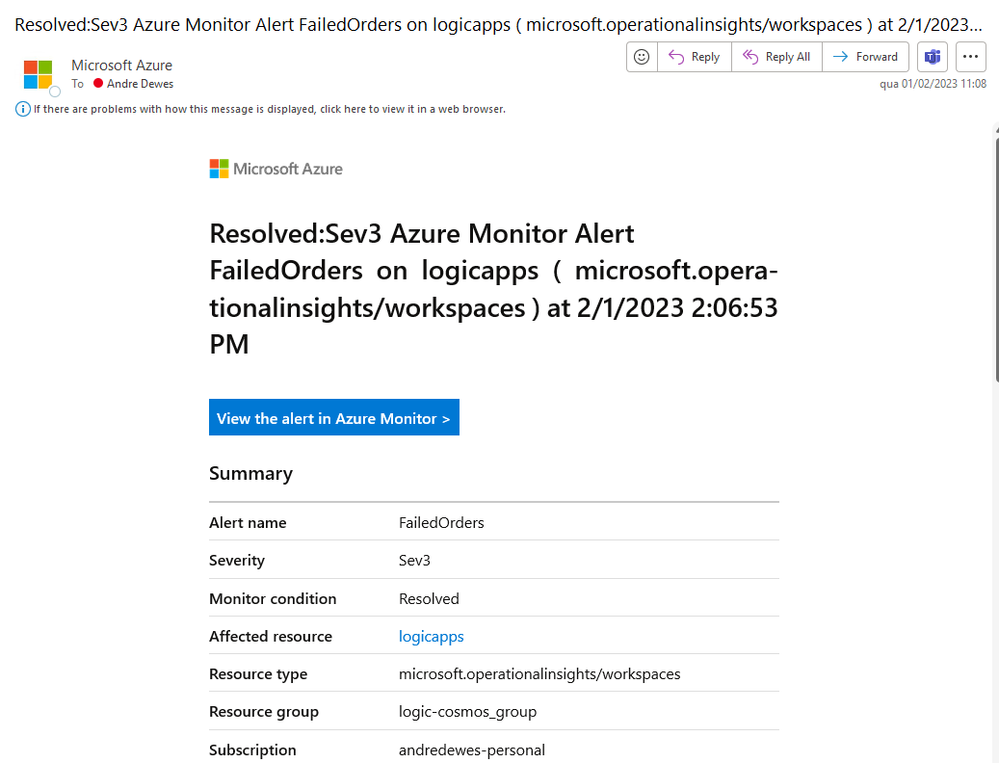This screenshot has height=763, width=999.
Task: Open the emoji reaction smiley icon
Action: coord(642,57)
